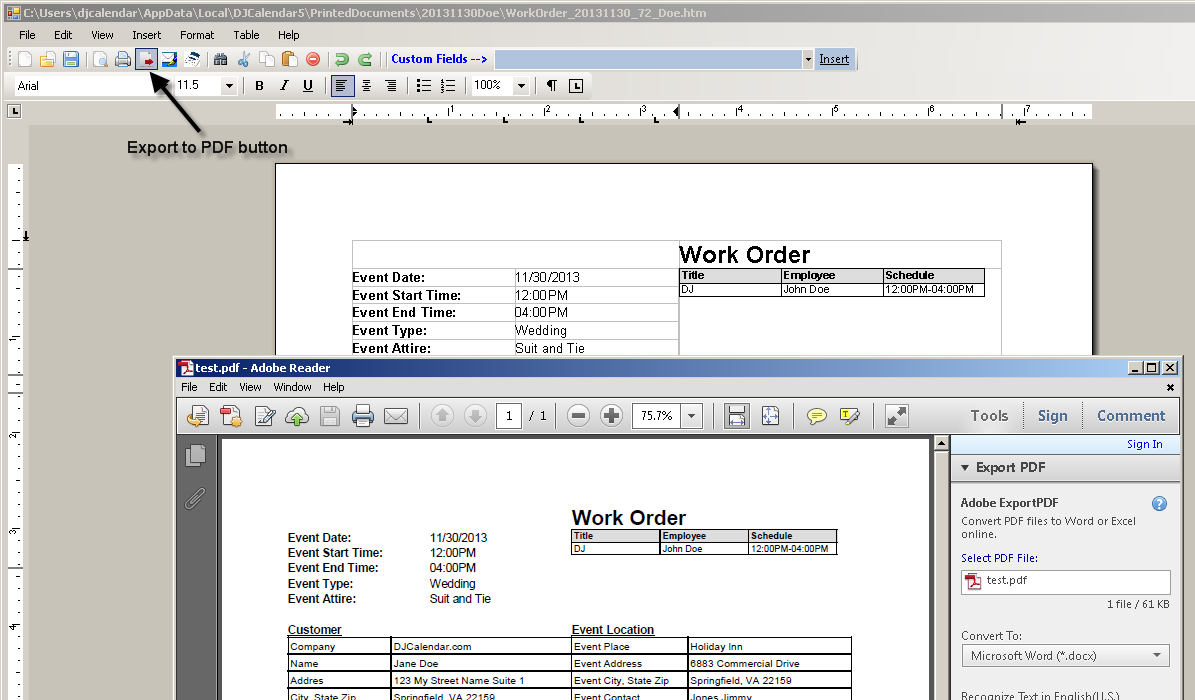
Task: Cut selection using the scissors icon
Action: 244,59
